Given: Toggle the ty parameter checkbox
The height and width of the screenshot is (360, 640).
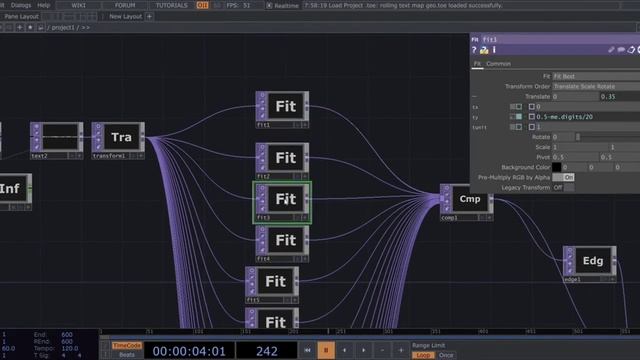Looking at the screenshot, I should click(x=531, y=117).
